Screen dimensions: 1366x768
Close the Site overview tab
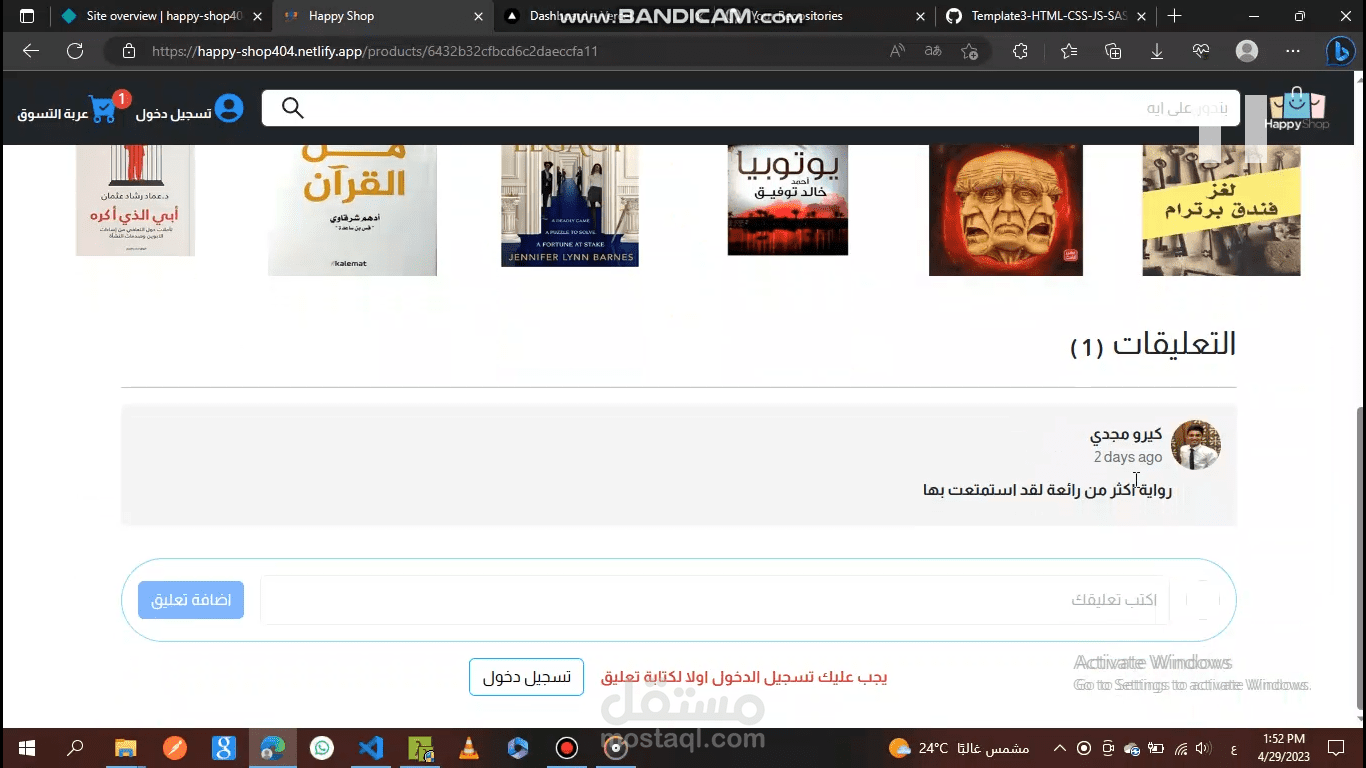point(257,16)
